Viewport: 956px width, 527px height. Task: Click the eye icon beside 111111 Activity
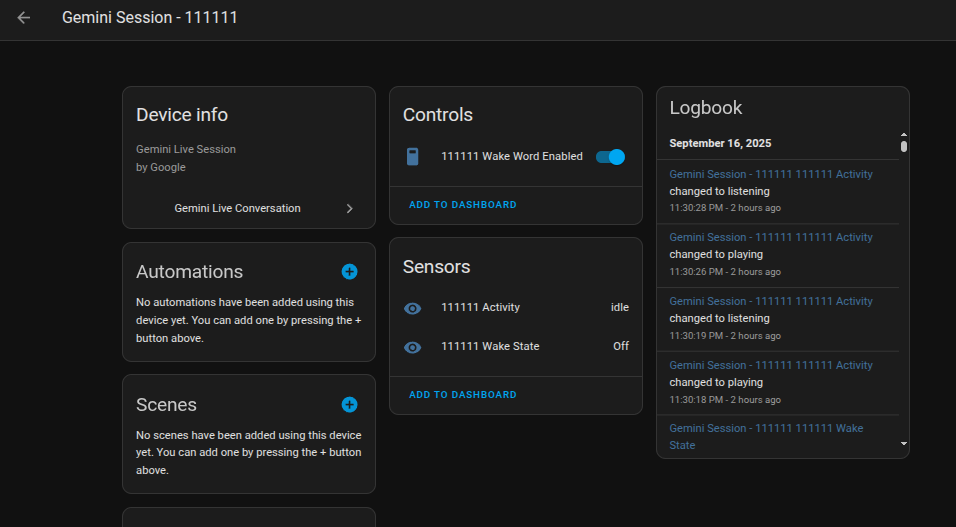coord(412,308)
